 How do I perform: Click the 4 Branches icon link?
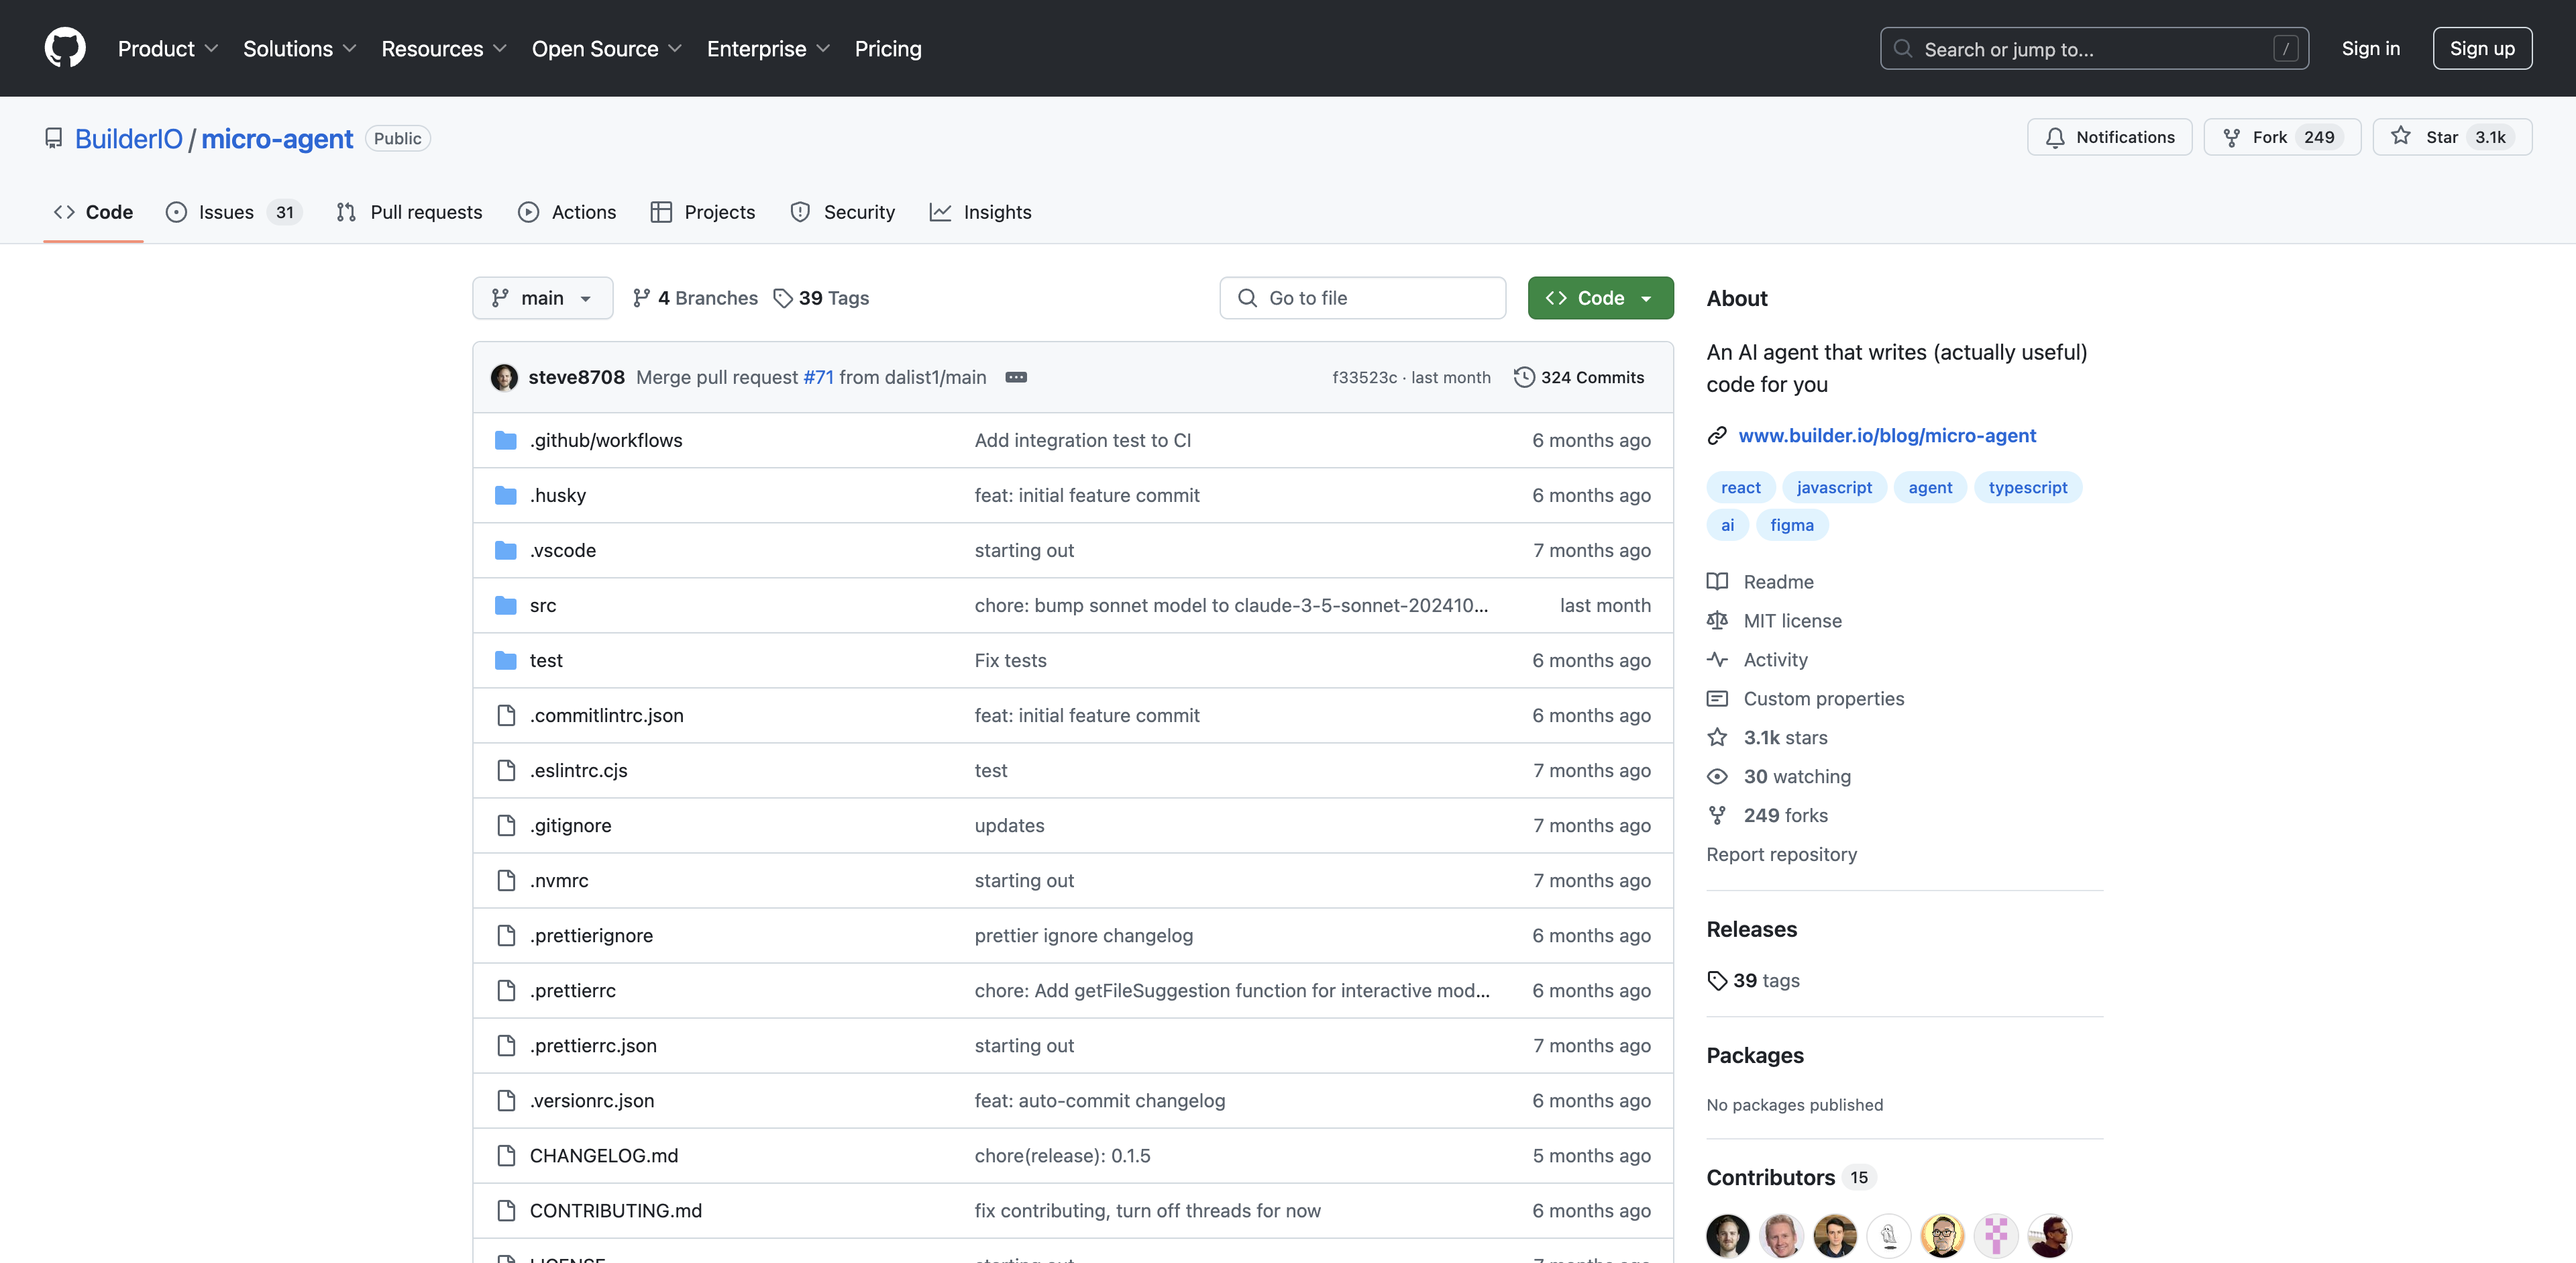(x=695, y=298)
